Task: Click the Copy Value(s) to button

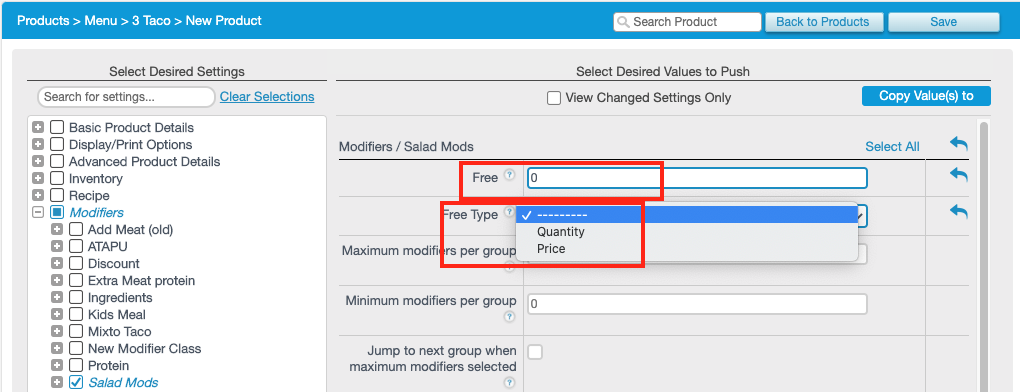Action: click(x=926, y=96)
